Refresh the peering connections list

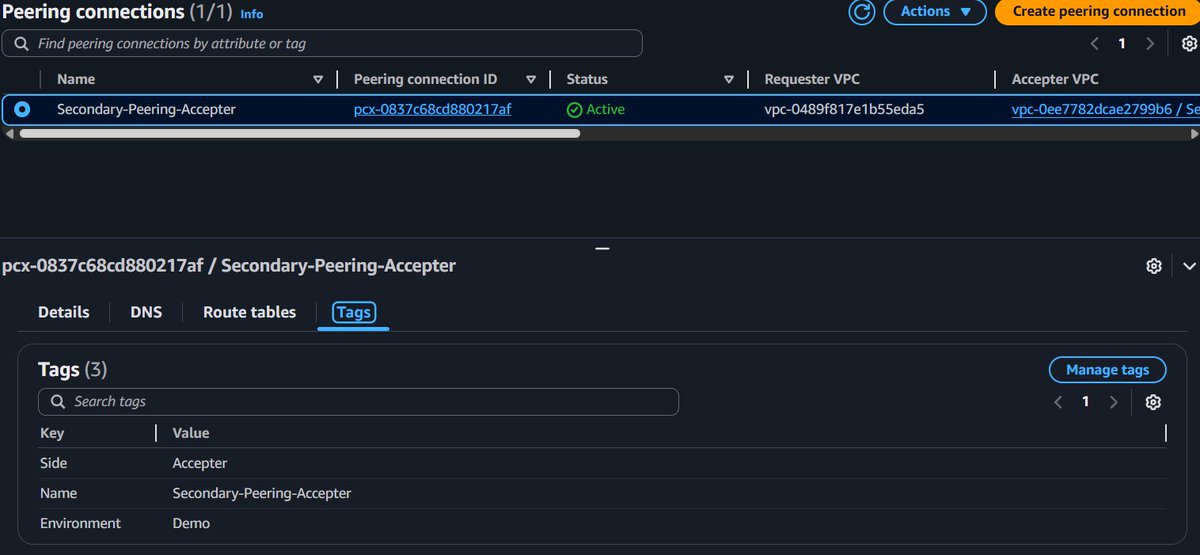pos(861,12)
